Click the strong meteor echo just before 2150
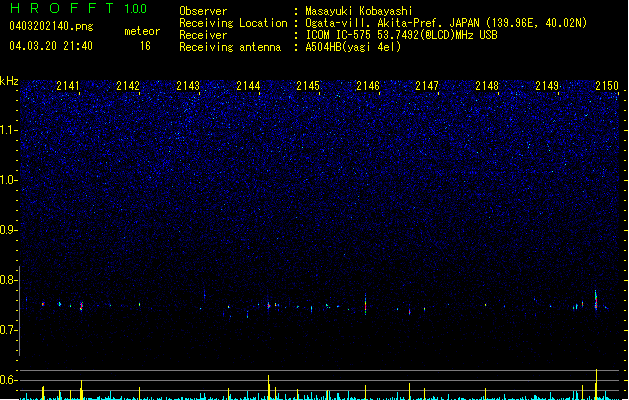Viewport: 629px width, 400px height. [x=596, y=300]
